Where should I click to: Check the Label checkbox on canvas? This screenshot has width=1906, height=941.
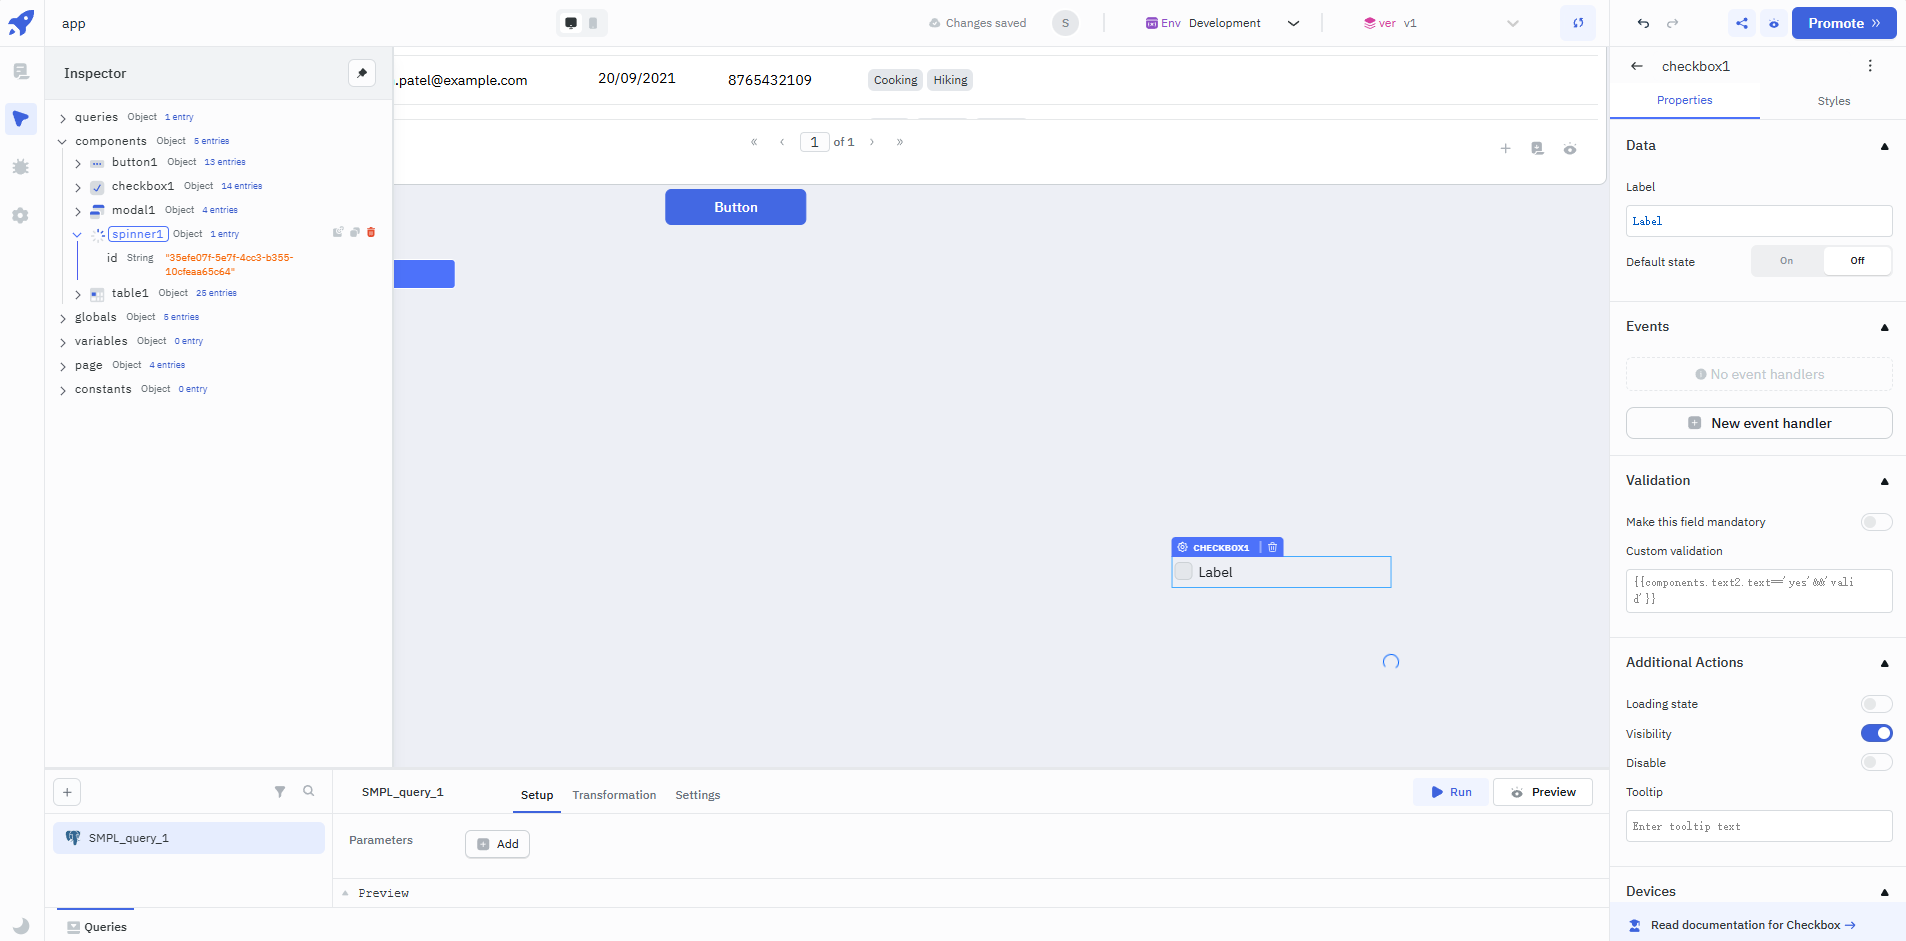[x=1184, y=571]
